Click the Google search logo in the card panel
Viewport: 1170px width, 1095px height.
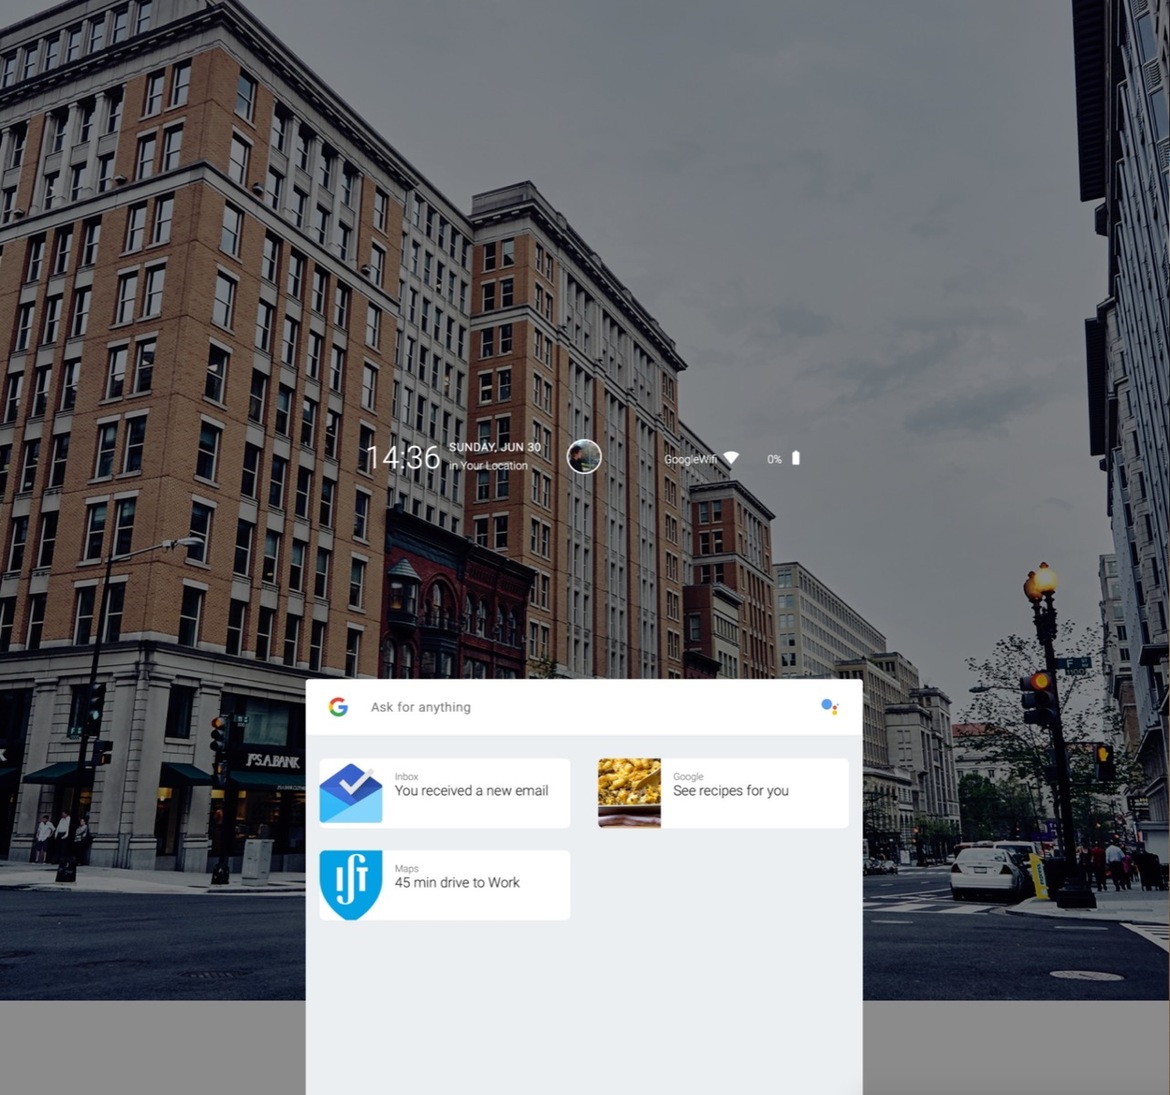click(338, 707)
